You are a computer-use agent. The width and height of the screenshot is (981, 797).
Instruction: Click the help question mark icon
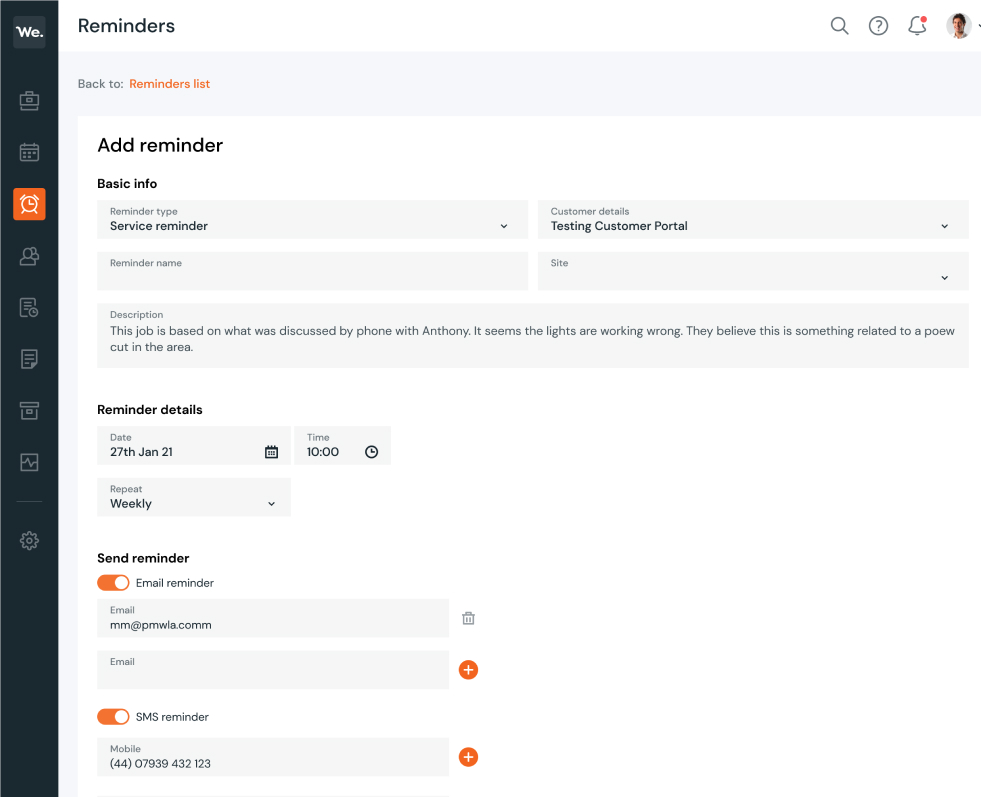pos(878,26)
